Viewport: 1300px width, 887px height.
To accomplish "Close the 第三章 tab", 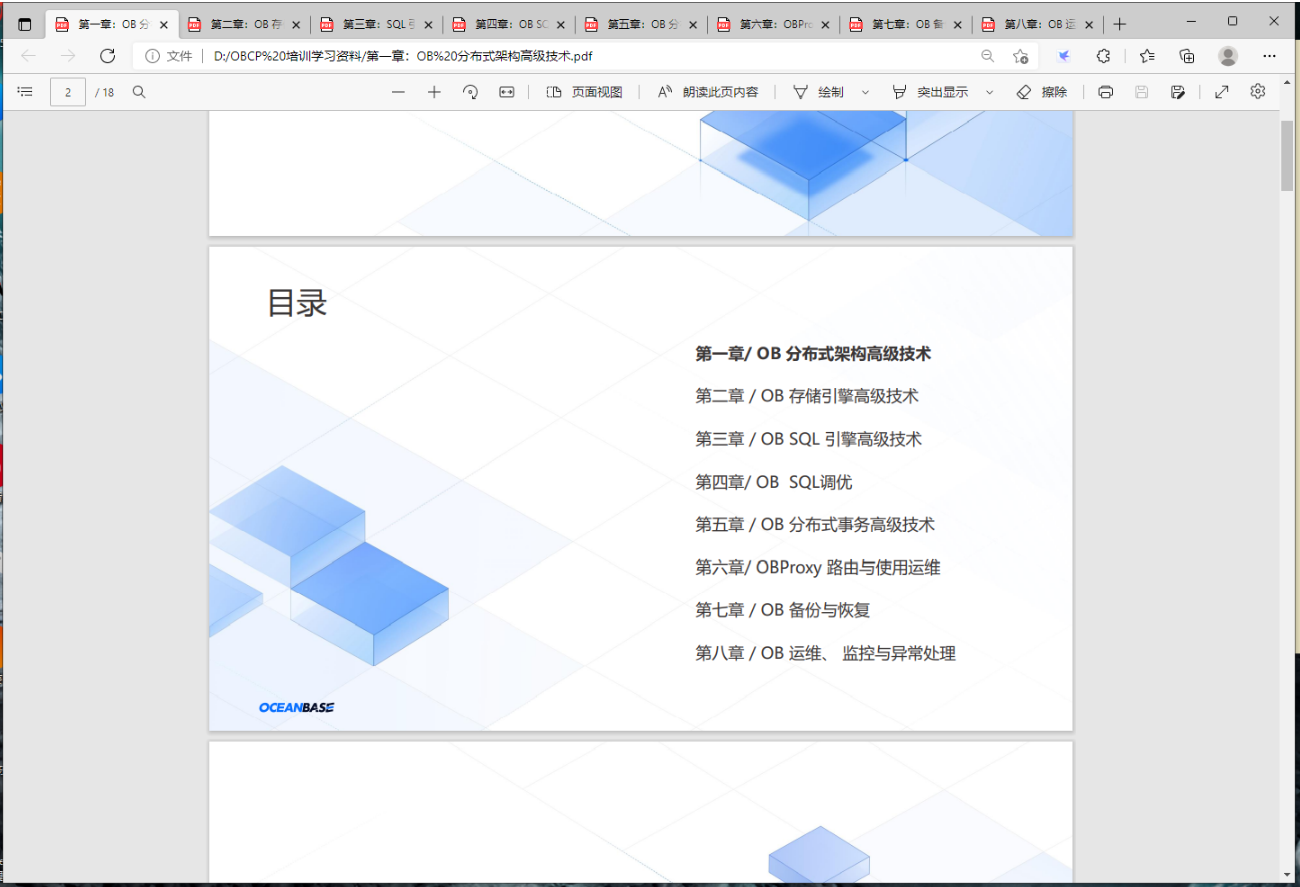I will [428, 25].
